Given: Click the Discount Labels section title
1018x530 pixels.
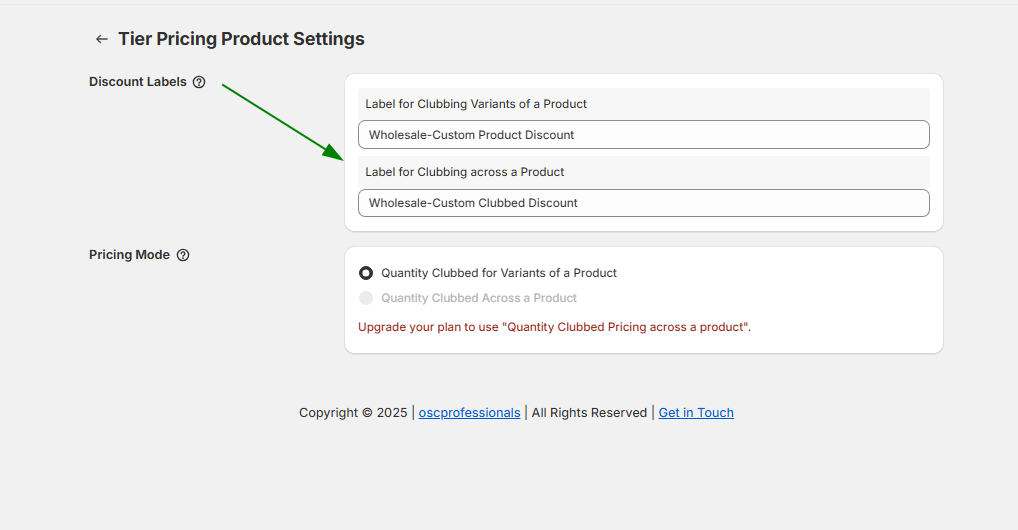Looking at the screenshot, I should point(138,82).
